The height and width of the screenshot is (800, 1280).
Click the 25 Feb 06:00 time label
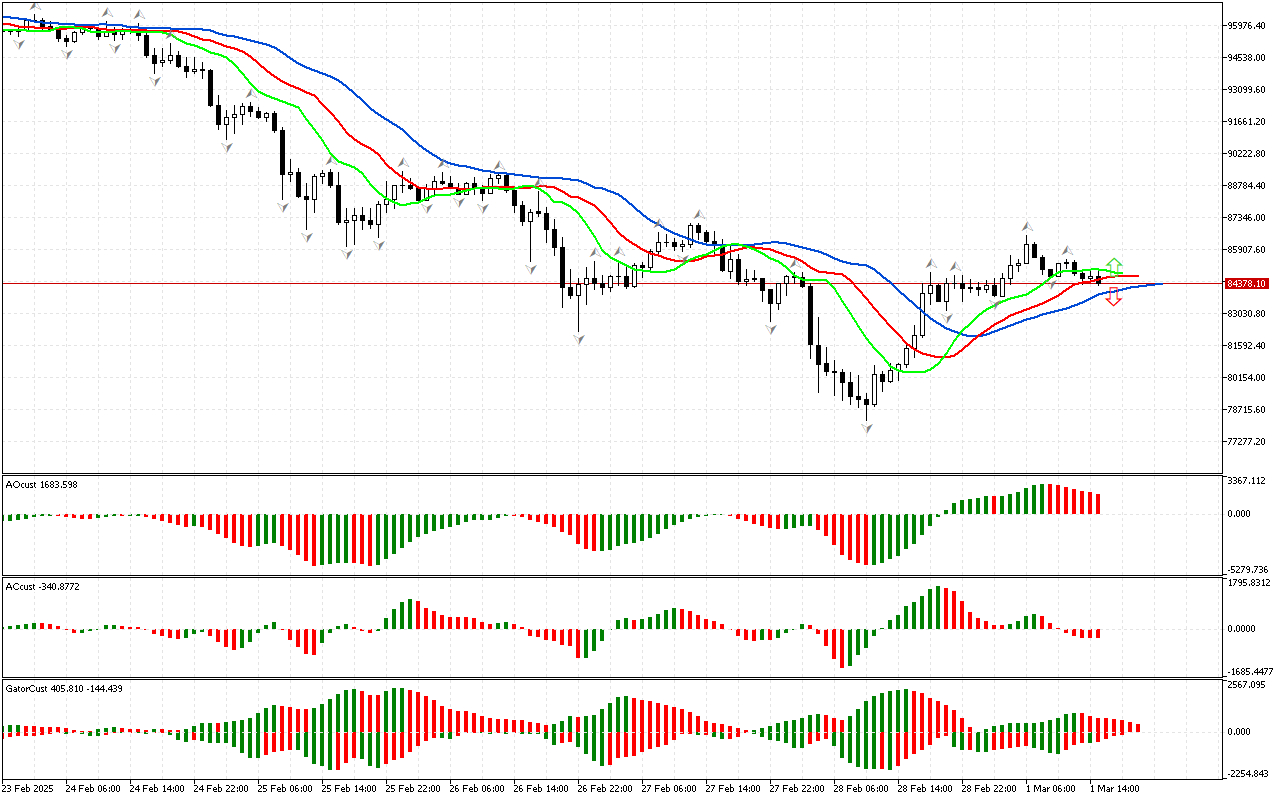285,789
